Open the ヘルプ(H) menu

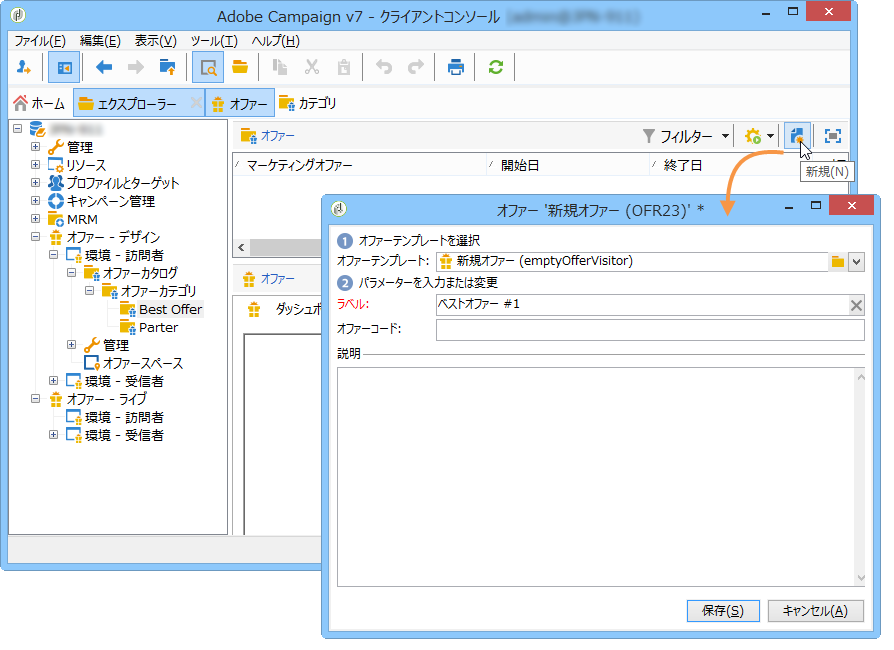tap(275, 41)
